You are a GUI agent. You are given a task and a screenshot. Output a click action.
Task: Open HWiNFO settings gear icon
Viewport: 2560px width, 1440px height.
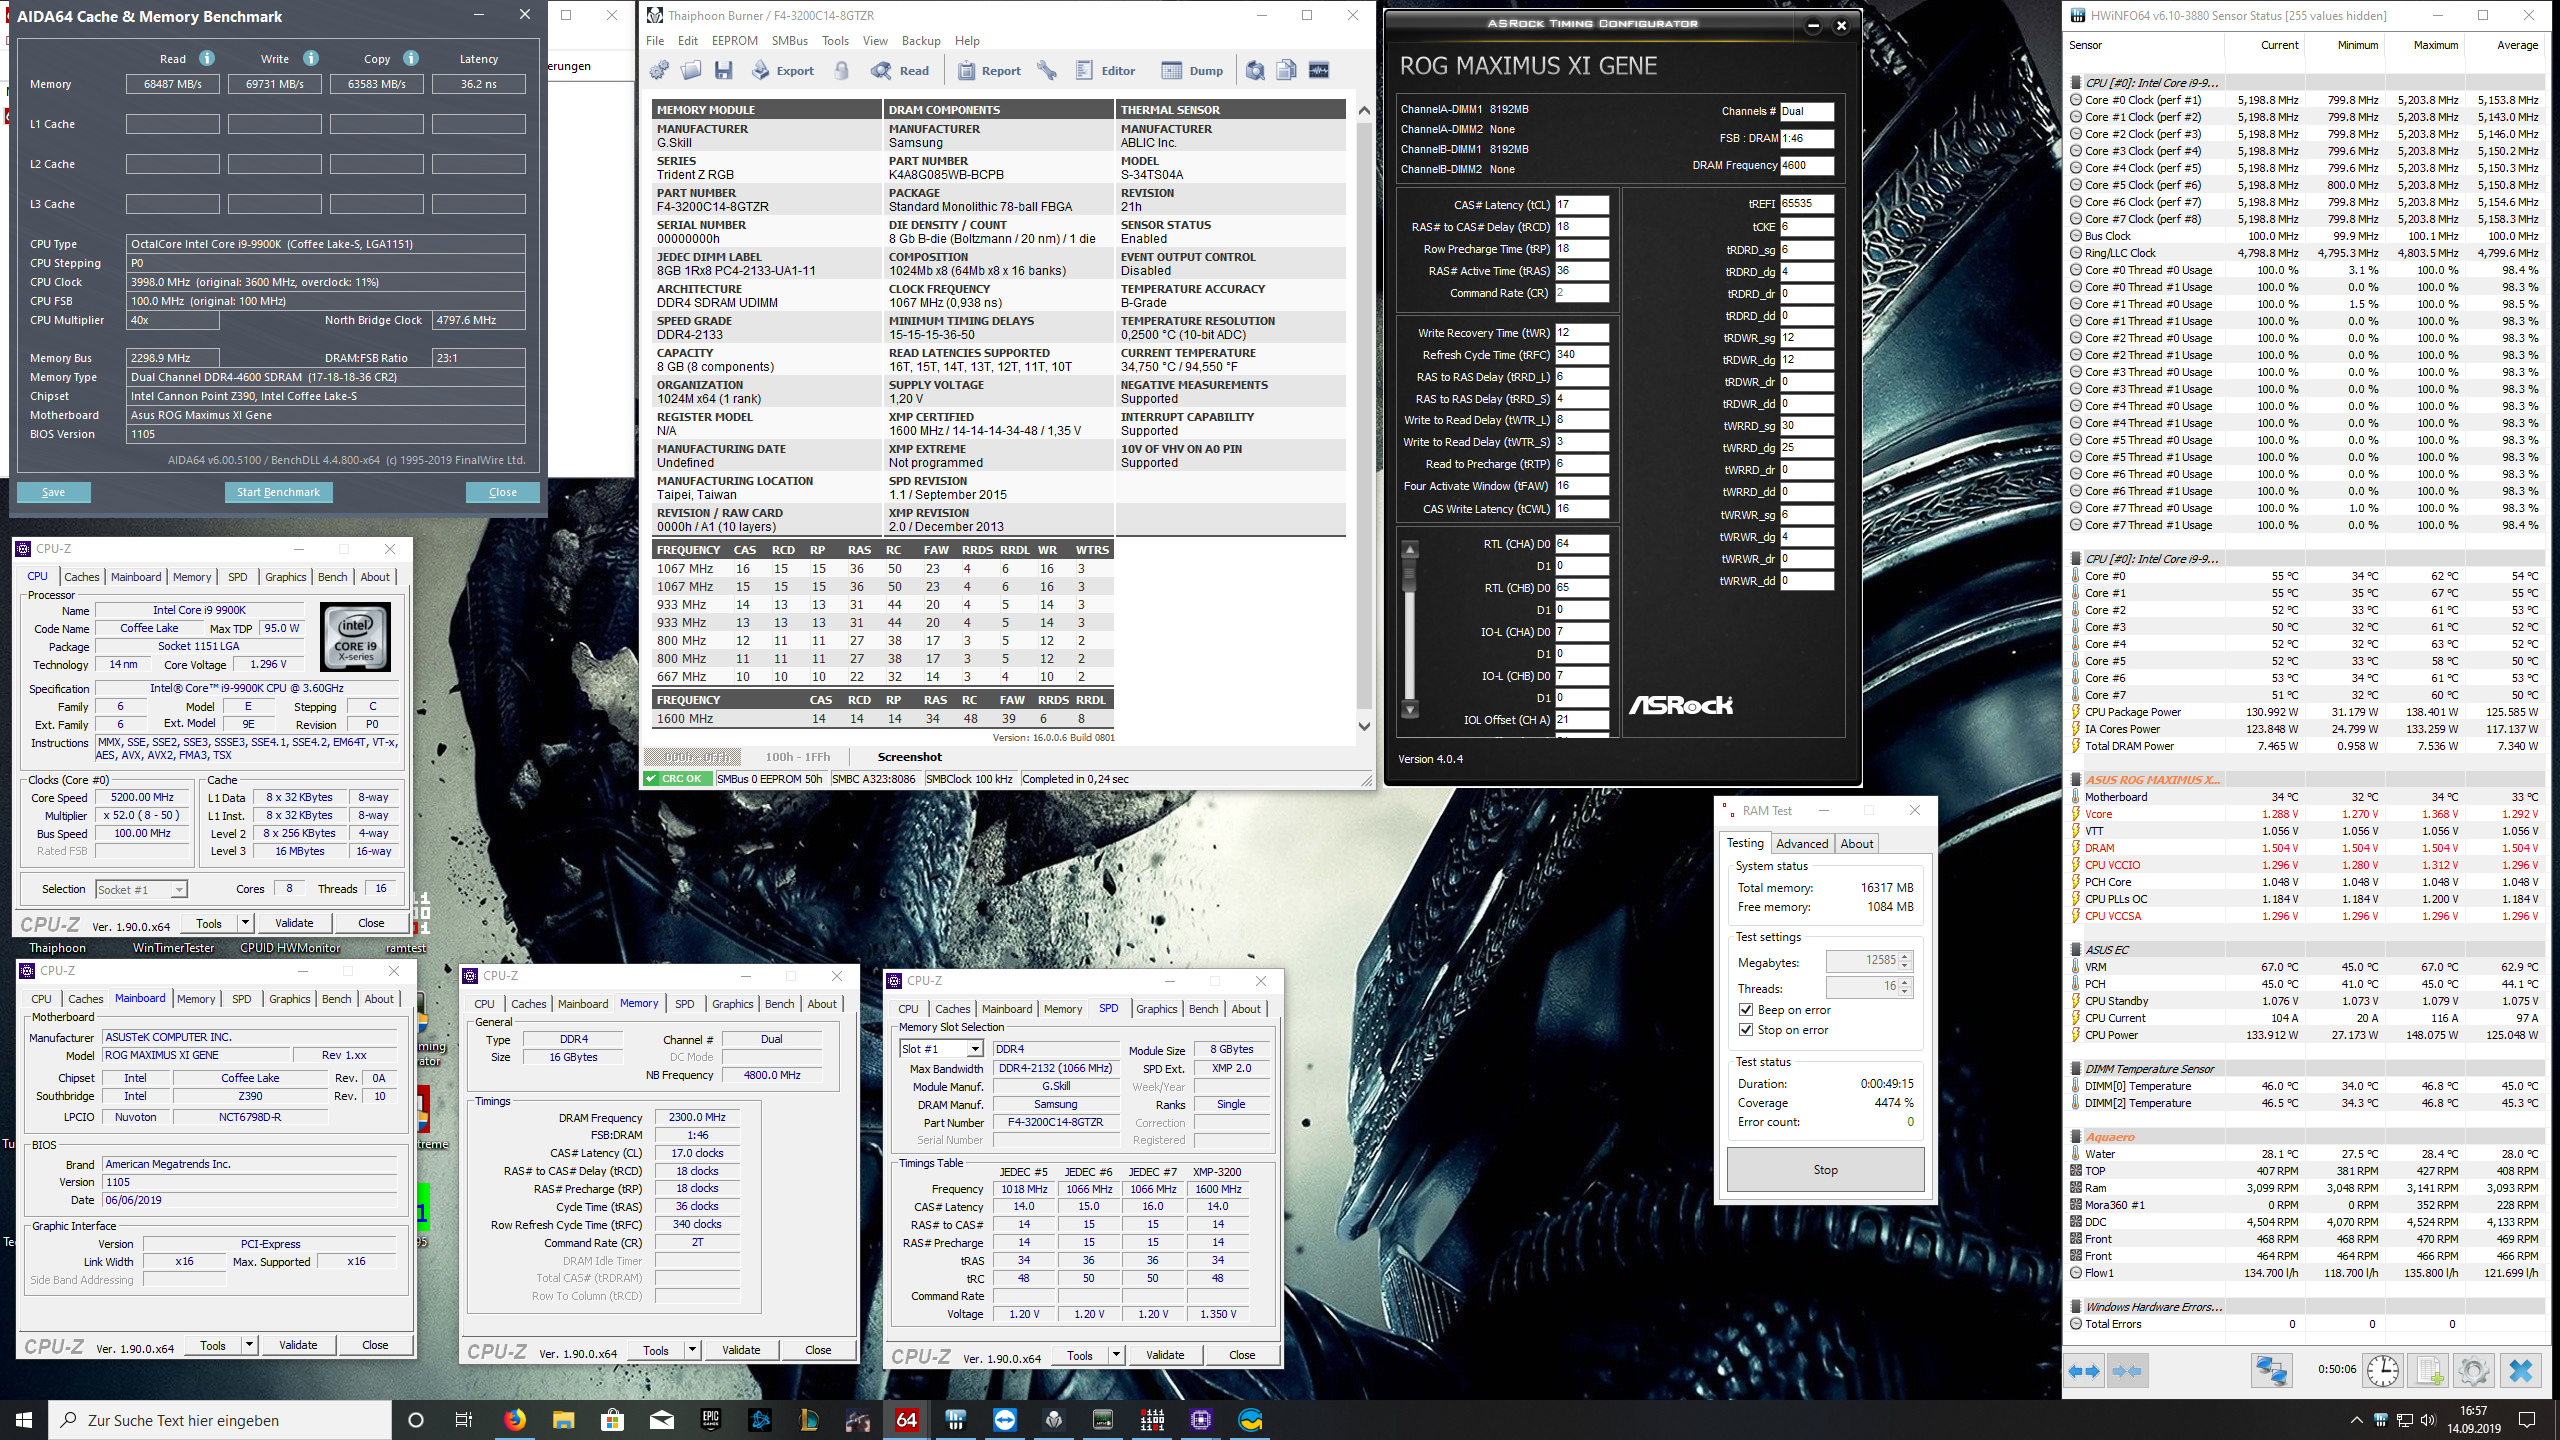point(2474,1370)
